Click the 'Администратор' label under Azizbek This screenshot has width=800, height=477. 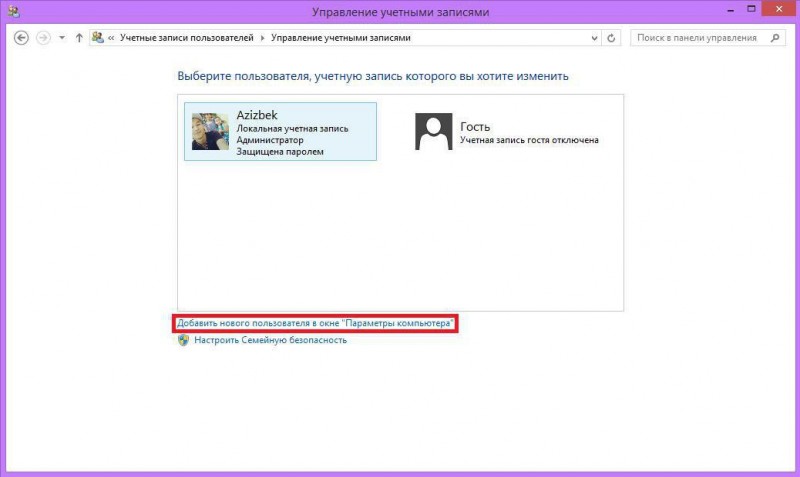270,140
